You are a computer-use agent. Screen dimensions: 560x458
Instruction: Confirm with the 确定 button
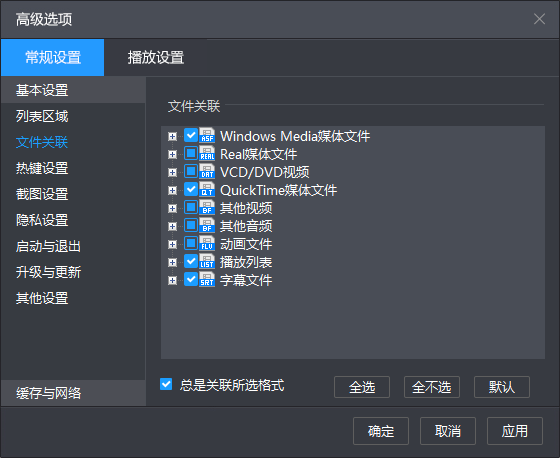pos(381,431)
